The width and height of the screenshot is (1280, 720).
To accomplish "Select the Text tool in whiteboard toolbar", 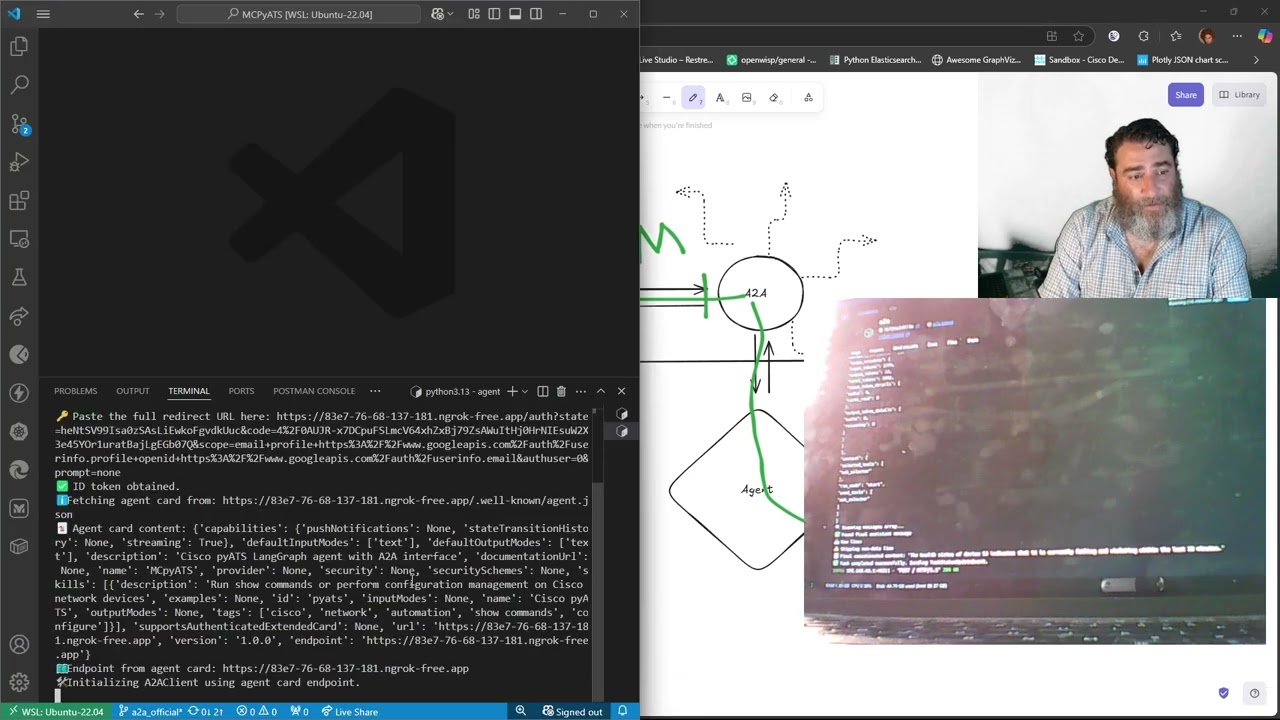I will click(720, 97).
